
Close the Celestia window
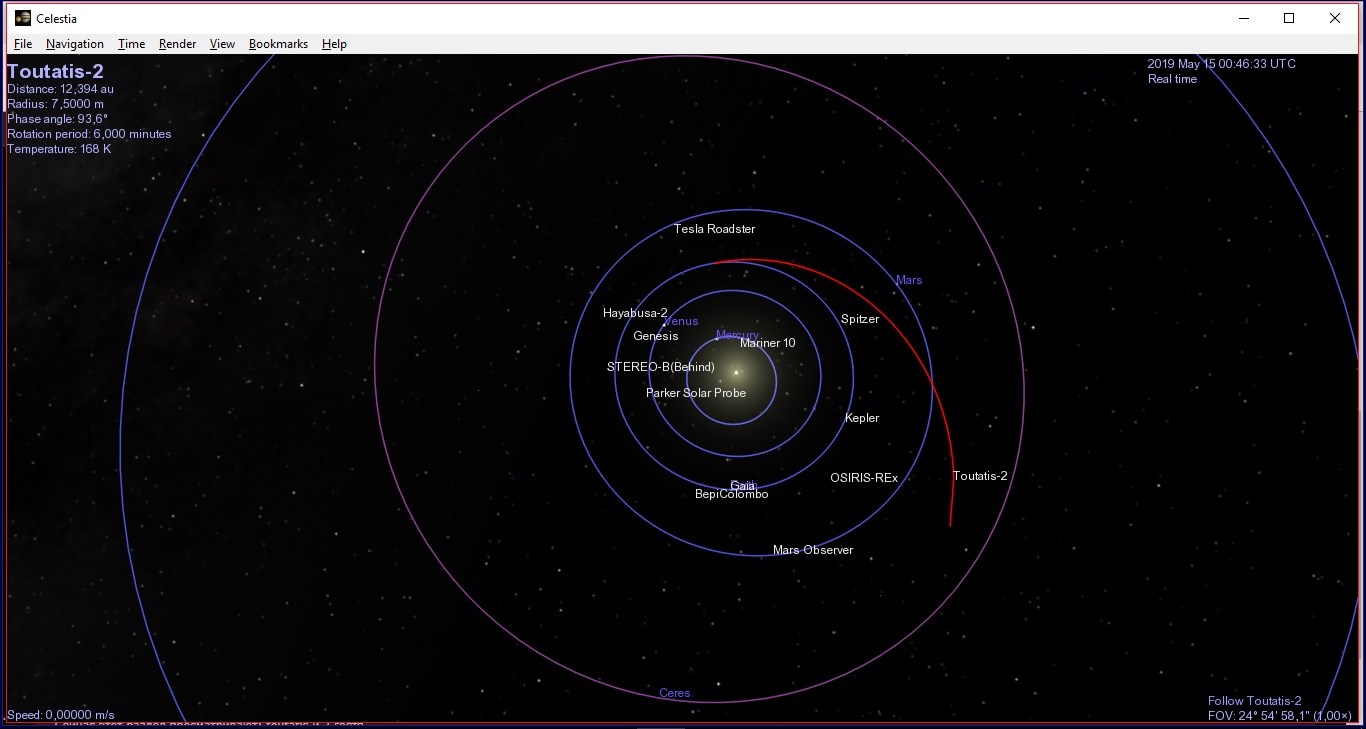point(1335,18)
